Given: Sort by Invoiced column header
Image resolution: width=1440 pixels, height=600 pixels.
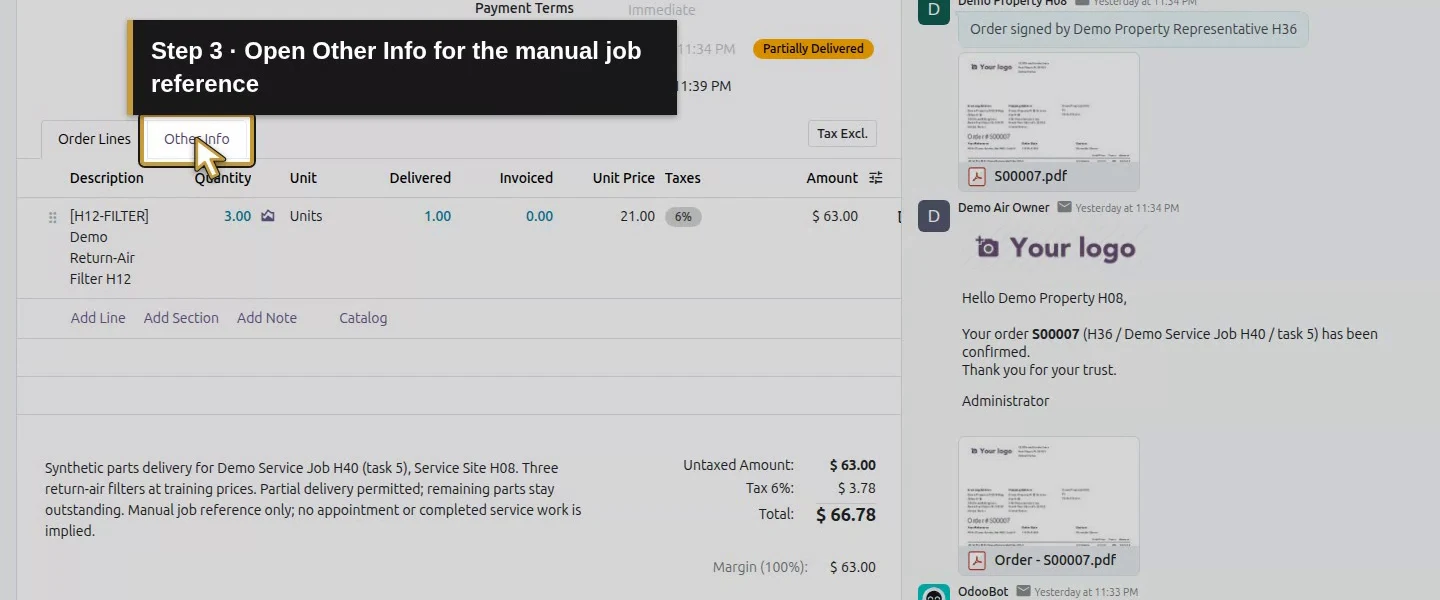Looking at the screenshot, I should [x=526, y=178].
